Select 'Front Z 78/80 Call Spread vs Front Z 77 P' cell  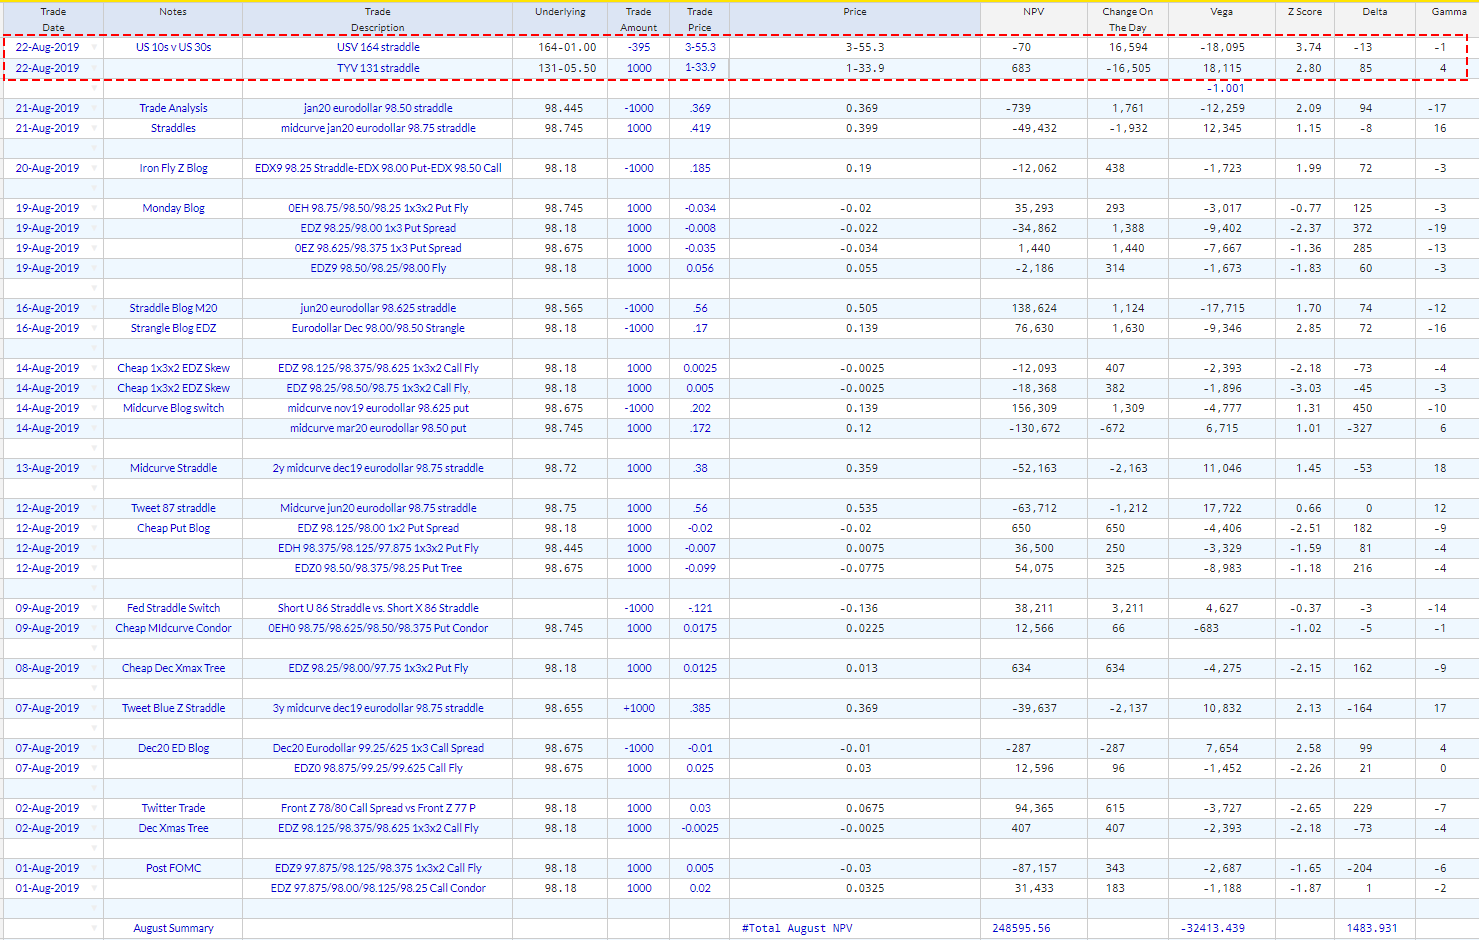point(378,808)
